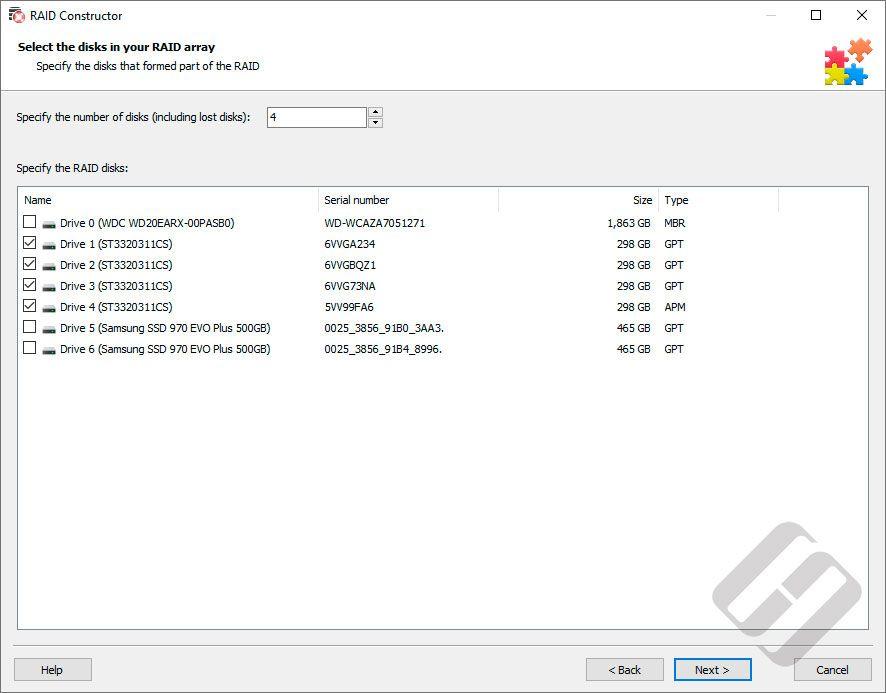886x693 pixels.
Task: Click the drive icon next to Drive 6
Action: (x=49, y=349)
